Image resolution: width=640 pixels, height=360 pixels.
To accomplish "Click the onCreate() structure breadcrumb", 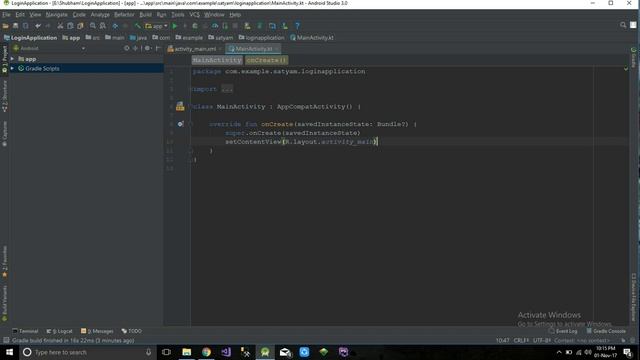I will pyautogui.click(x=267, y=60).
